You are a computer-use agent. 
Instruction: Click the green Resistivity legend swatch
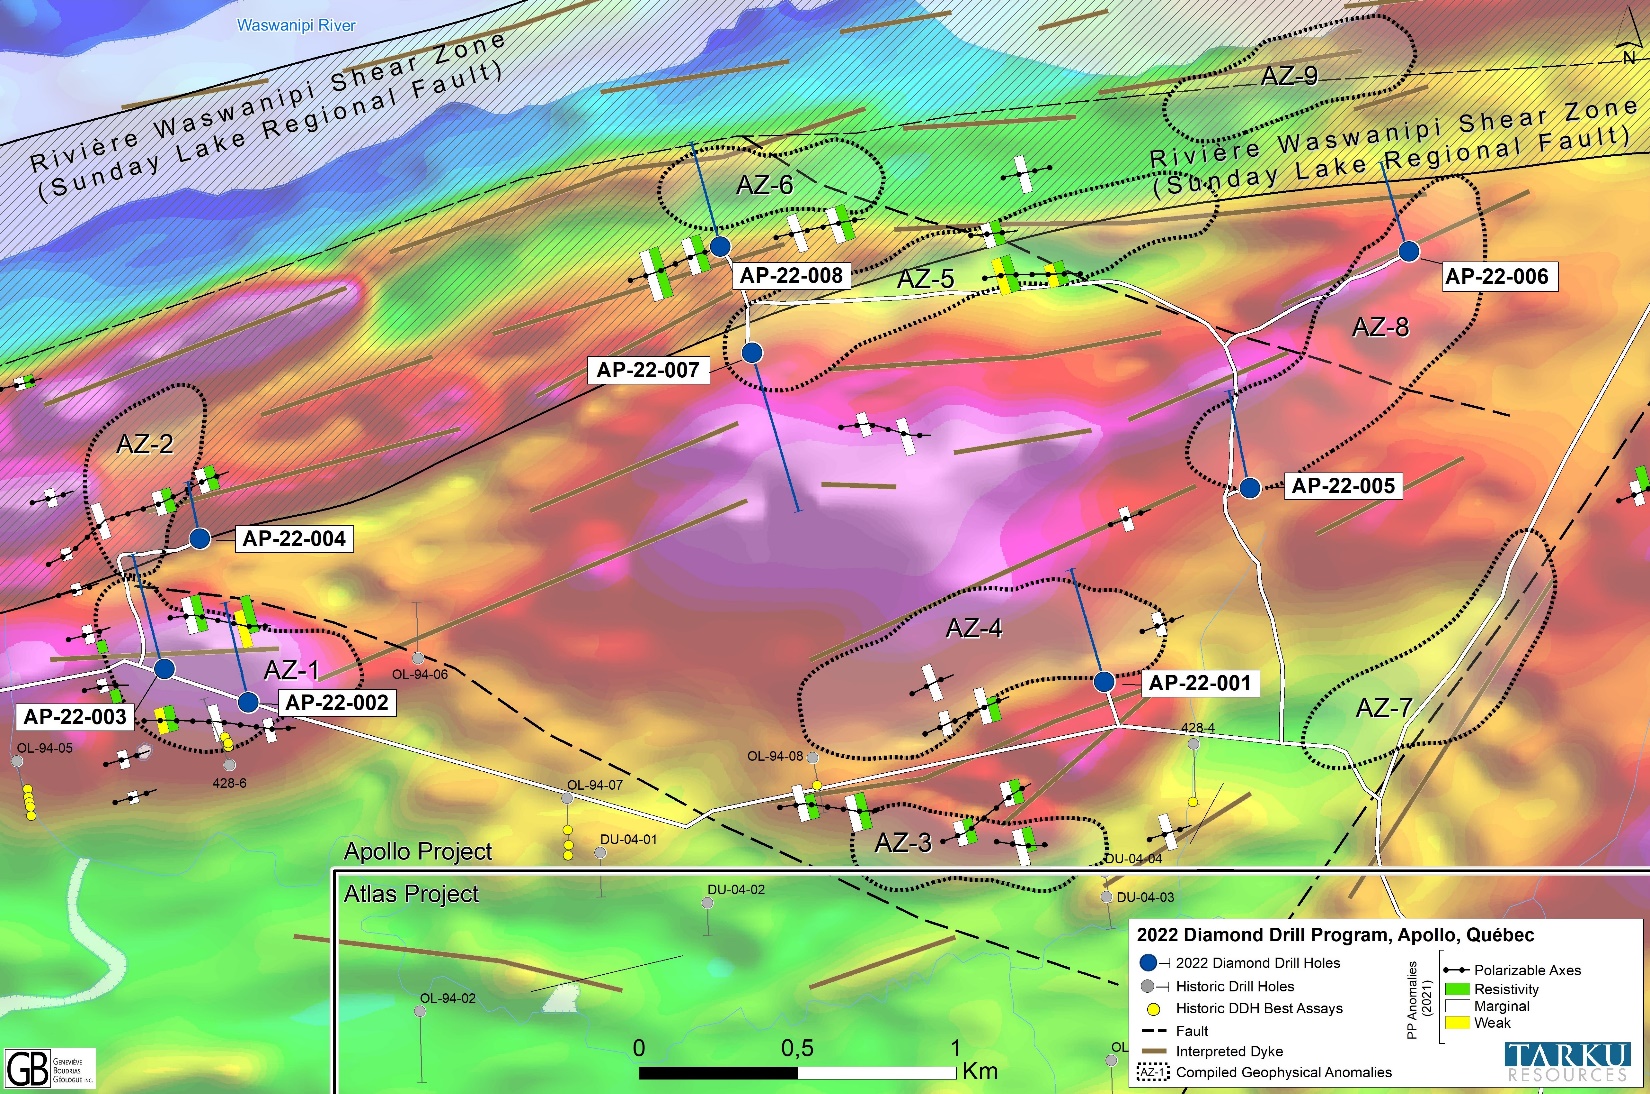point(1457,989)
